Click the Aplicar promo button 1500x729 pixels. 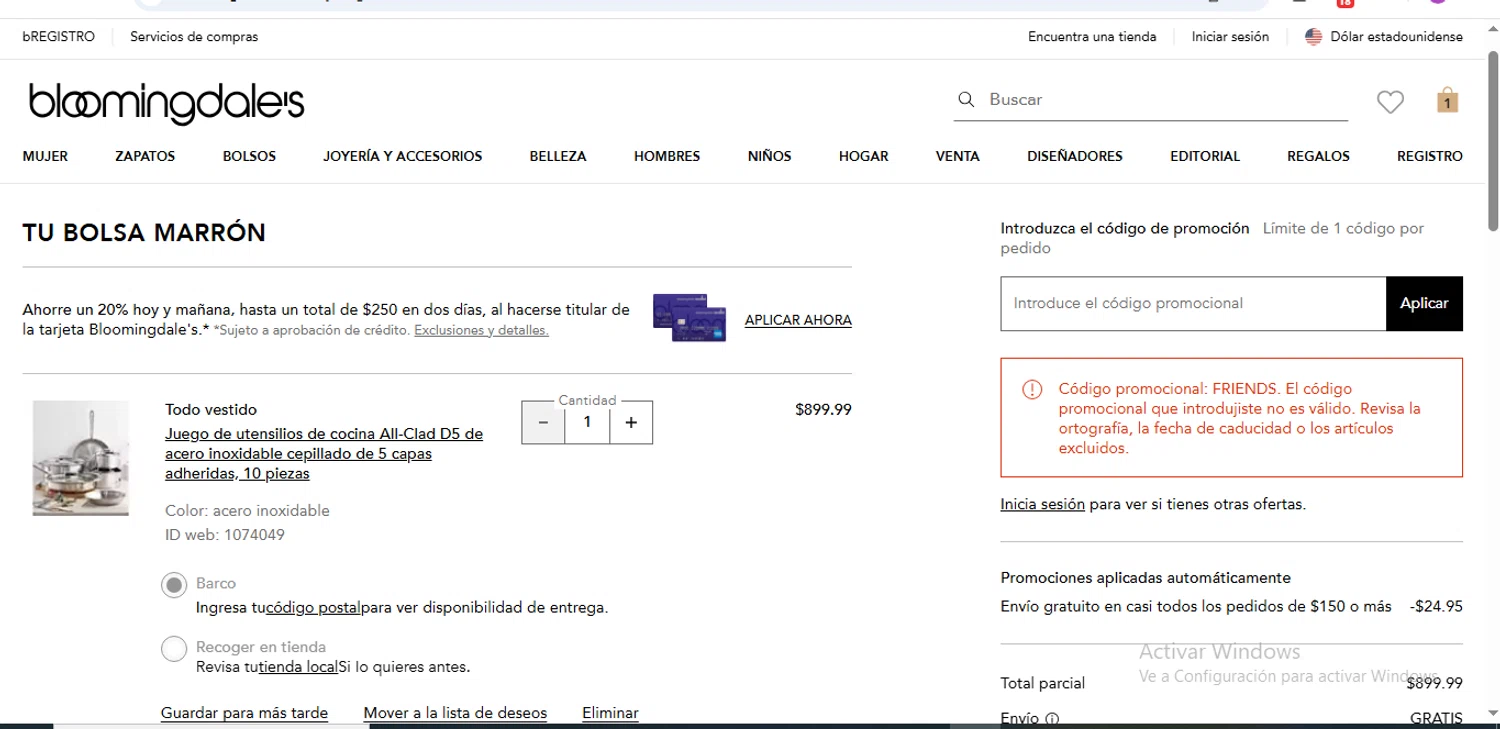tap(1424, 304)
